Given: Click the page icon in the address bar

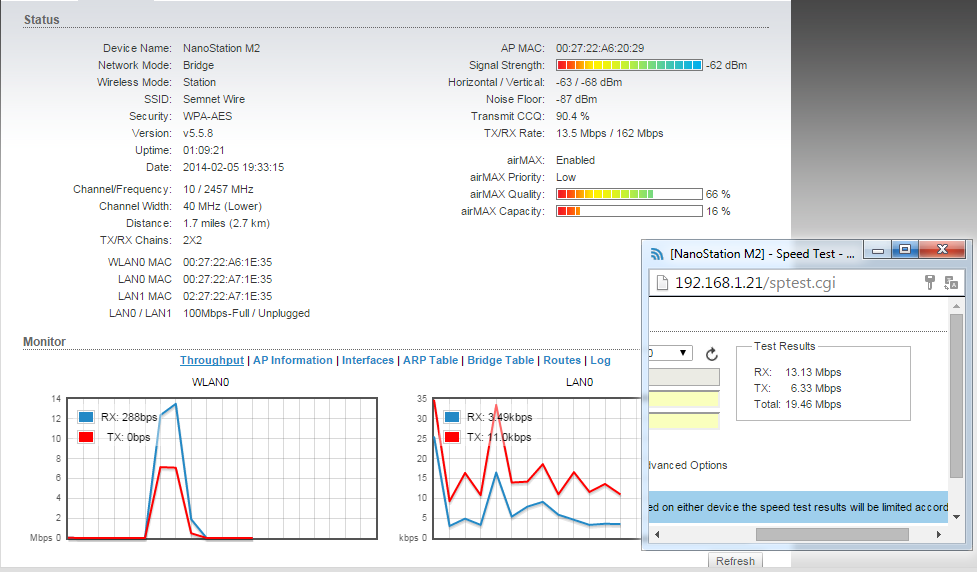Looking at the screenshot, I should tap(662, 283).
